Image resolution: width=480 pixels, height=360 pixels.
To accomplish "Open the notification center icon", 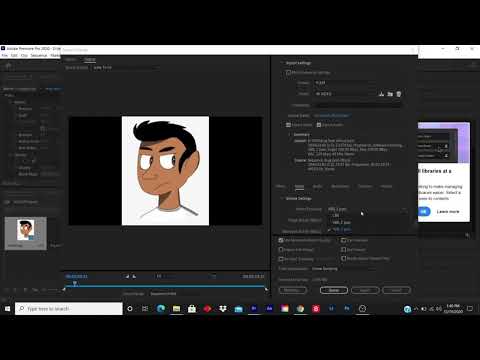I will pos(470,309).
